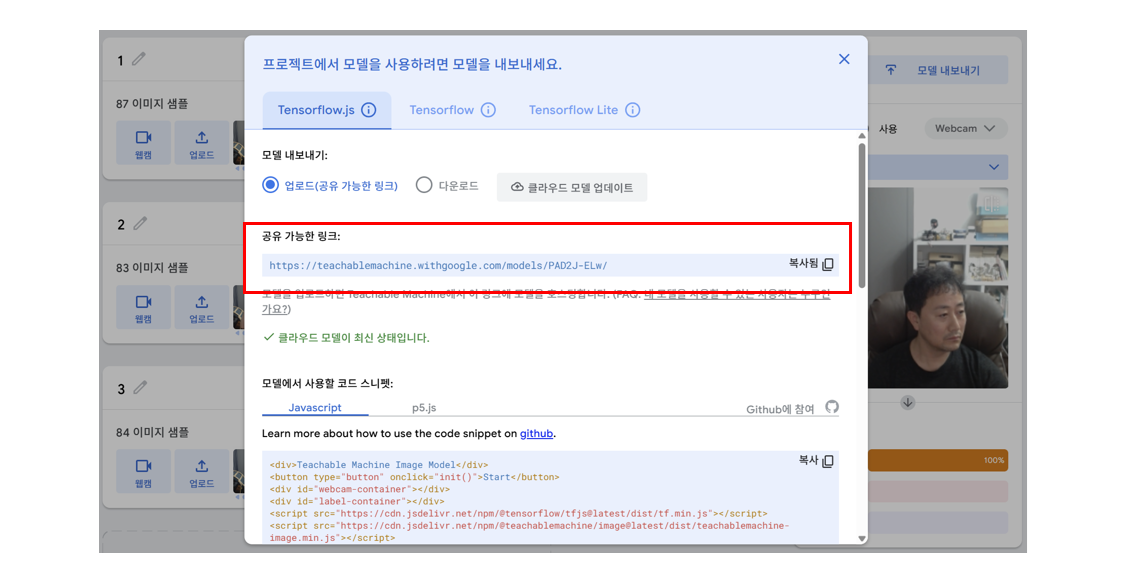The height and width of the screenshot is (578, 1129).
Task: Click 업로드 button for class 3
Action: click(202, 471)
